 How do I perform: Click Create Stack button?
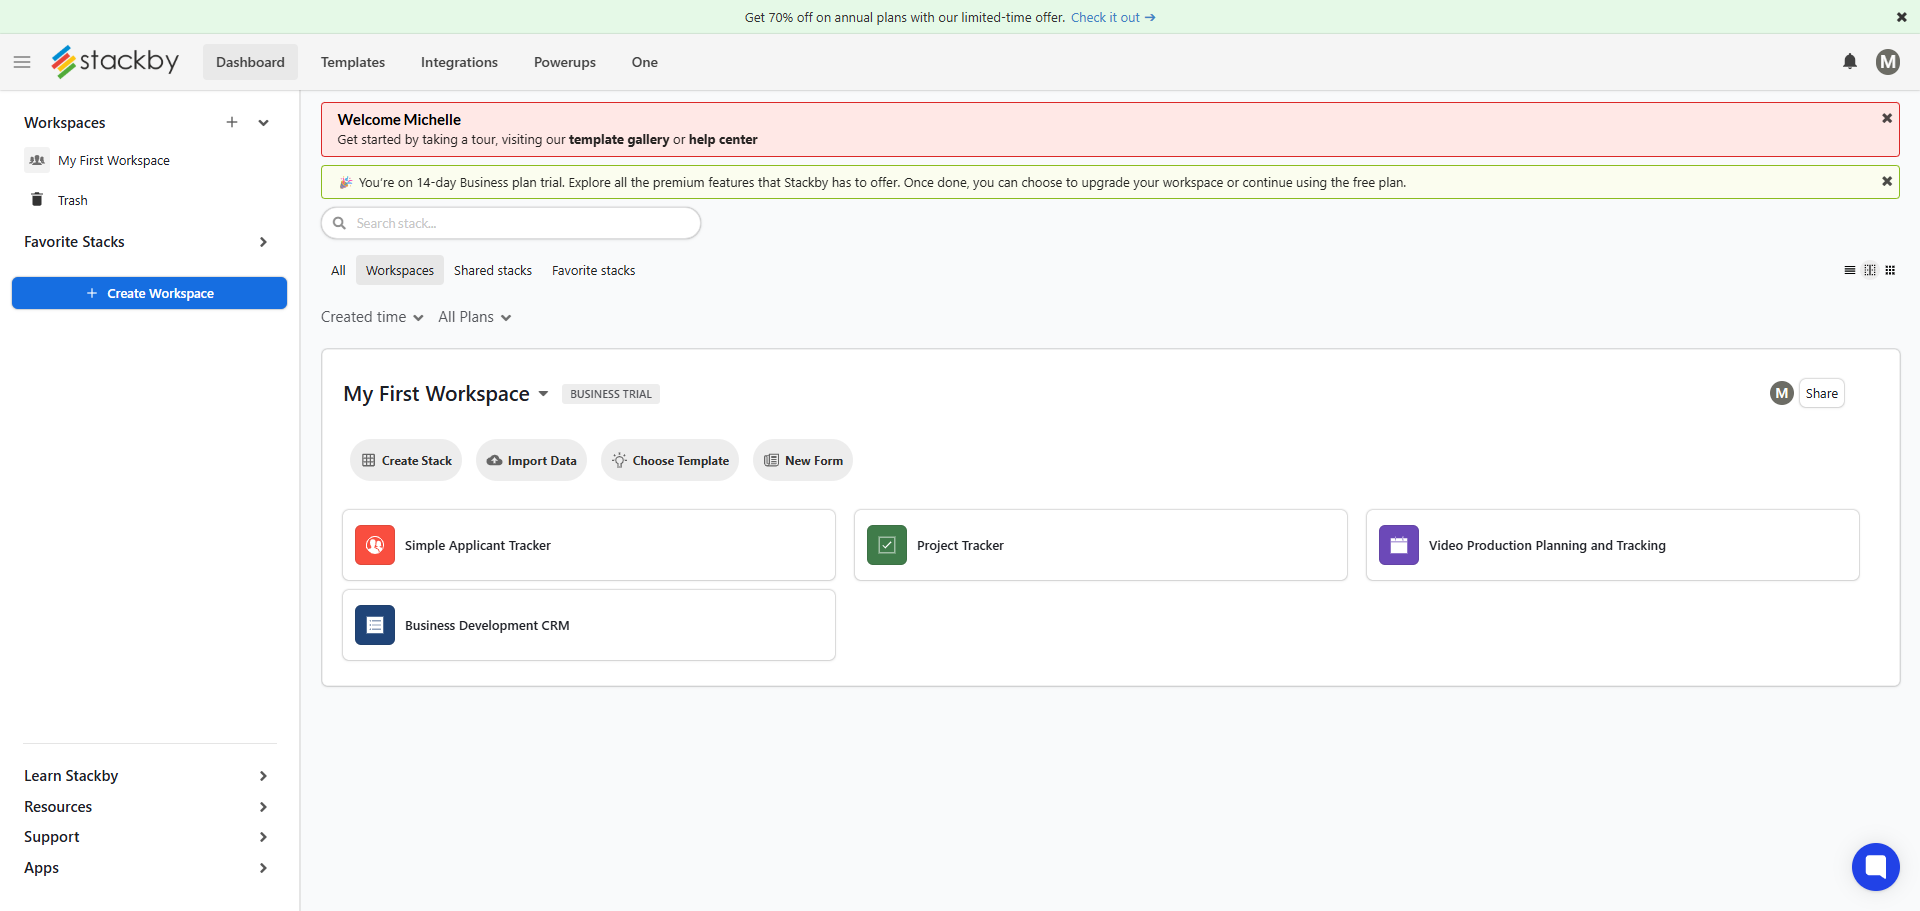coord(406,460)
